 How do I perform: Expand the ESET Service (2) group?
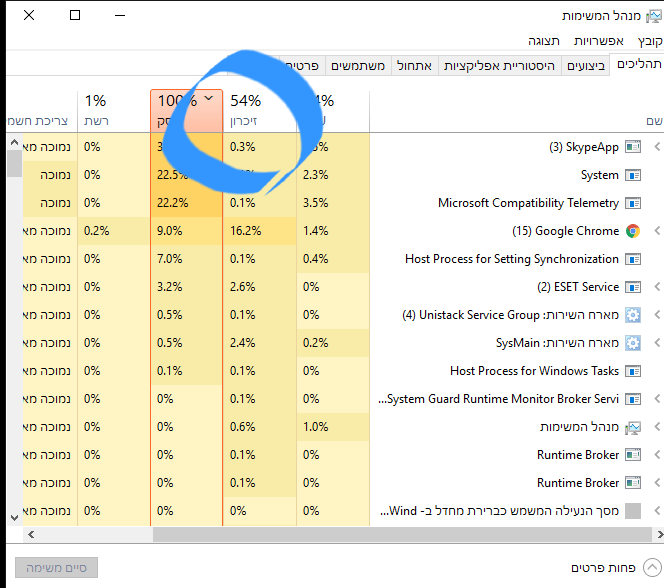click(657, 287)
